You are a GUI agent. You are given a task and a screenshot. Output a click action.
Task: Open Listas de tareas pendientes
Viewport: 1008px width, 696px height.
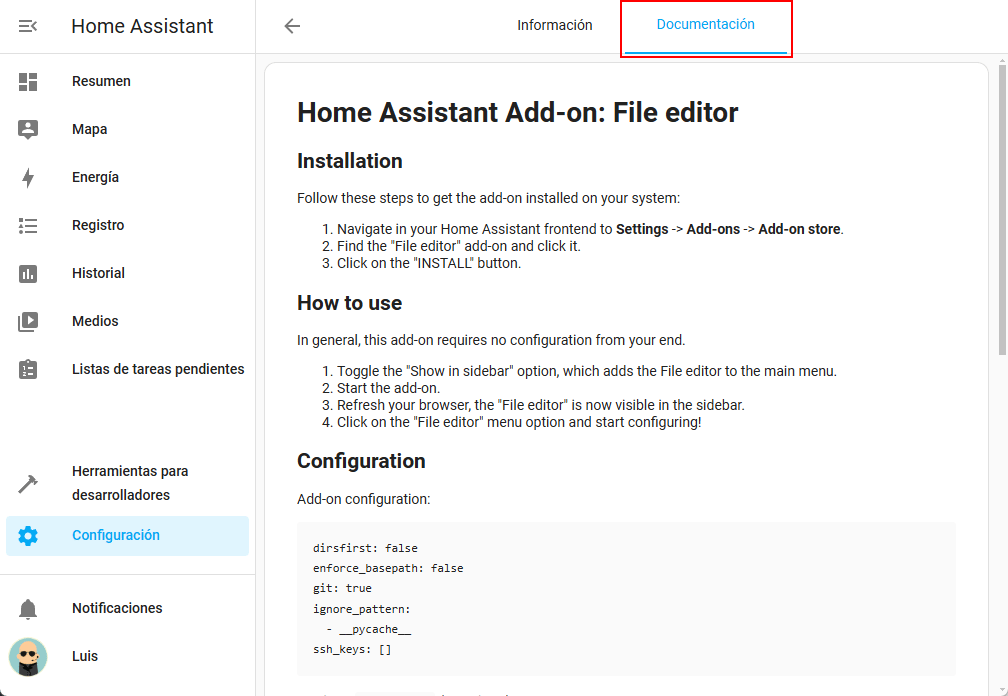point(158,370)
